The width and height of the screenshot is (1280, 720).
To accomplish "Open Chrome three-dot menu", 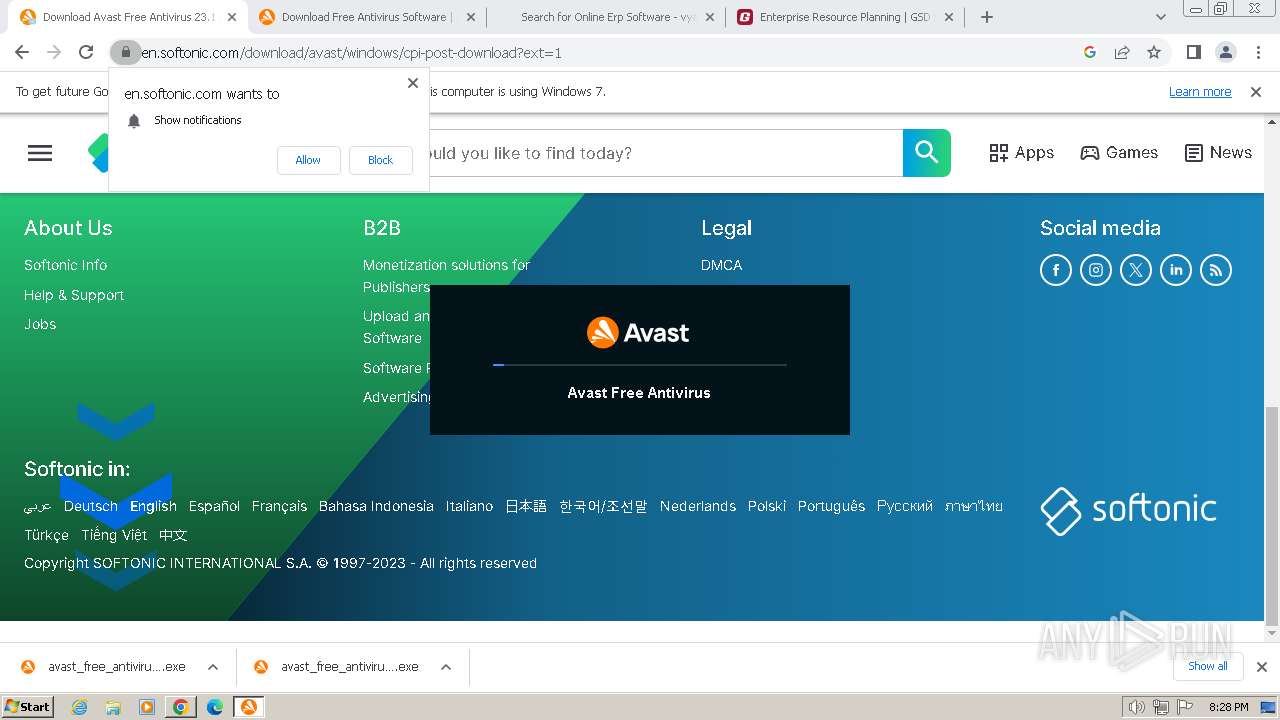I will tap(1258, 52).
